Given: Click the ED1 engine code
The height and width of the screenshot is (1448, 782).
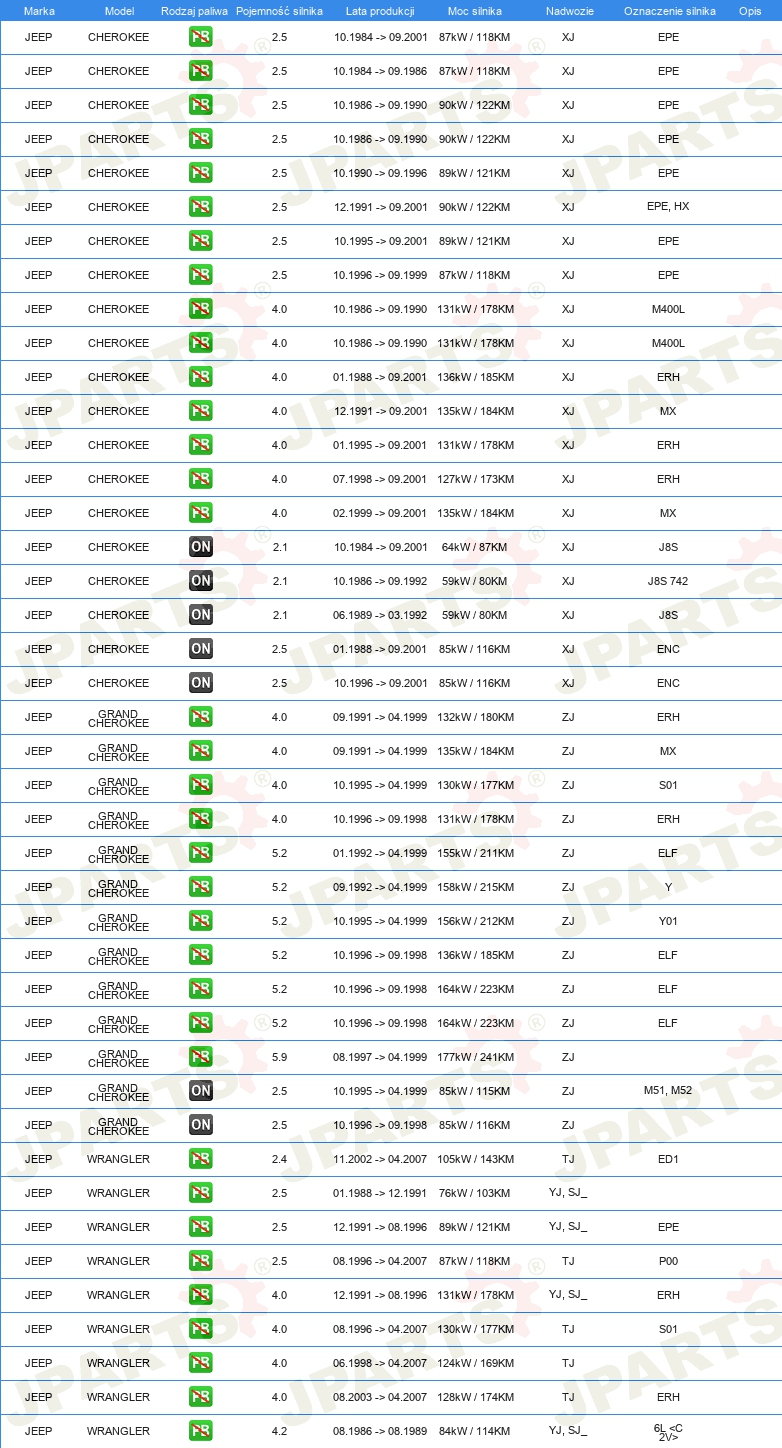Looking at the screenshot, I should [x=668, y=1159].
